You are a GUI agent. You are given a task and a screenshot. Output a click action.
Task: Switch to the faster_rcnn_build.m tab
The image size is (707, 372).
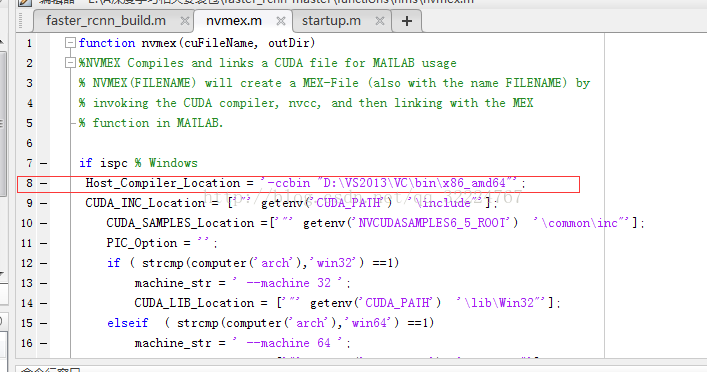[x=106, y=21]
